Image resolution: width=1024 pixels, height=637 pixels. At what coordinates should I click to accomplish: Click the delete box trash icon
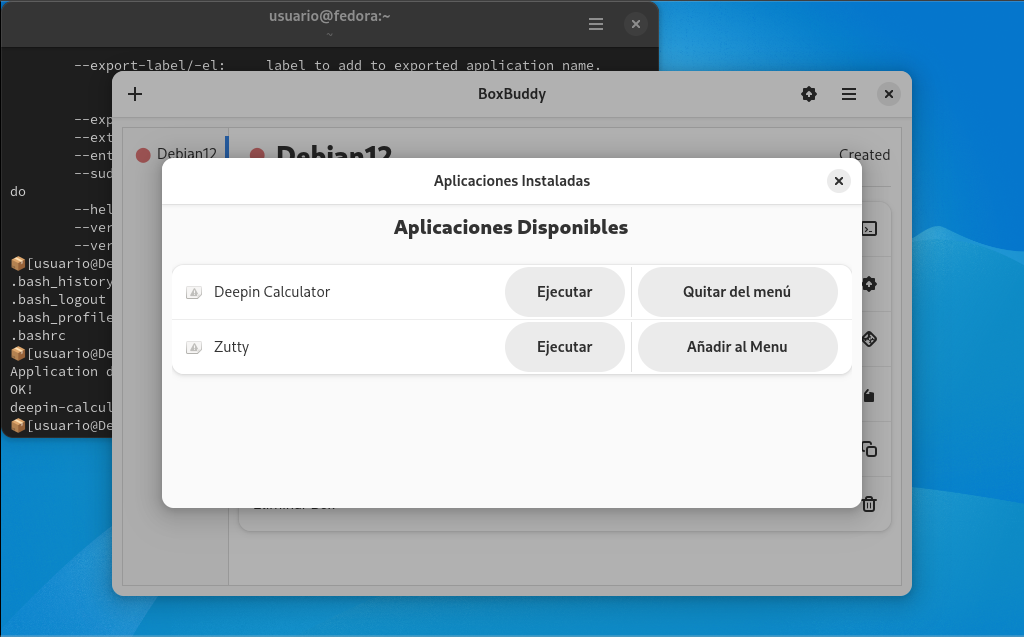(x=869, y=504)
